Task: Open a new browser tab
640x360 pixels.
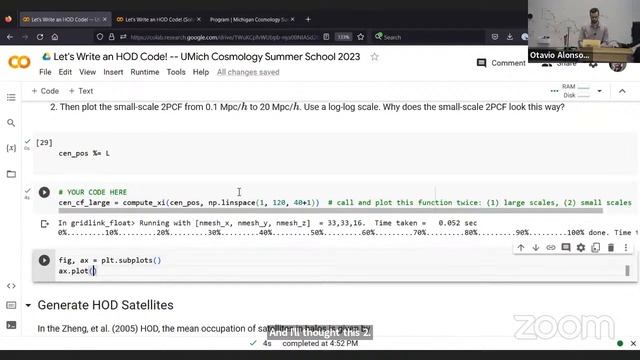Action: click(308, 19)
